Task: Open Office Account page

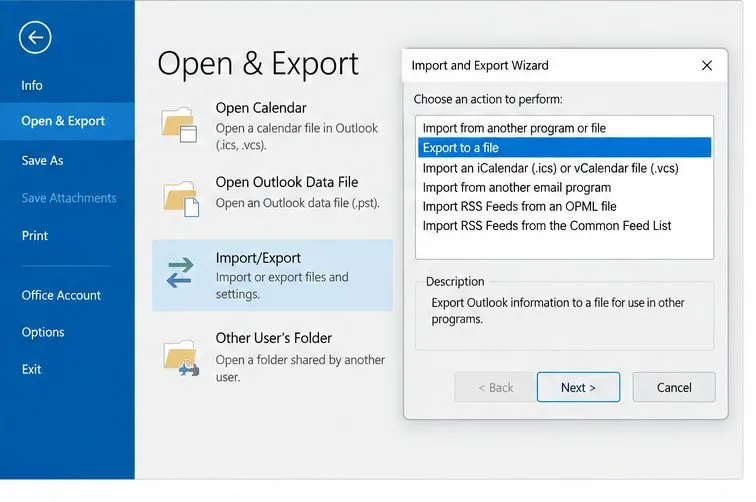Action: coord(61,295)
